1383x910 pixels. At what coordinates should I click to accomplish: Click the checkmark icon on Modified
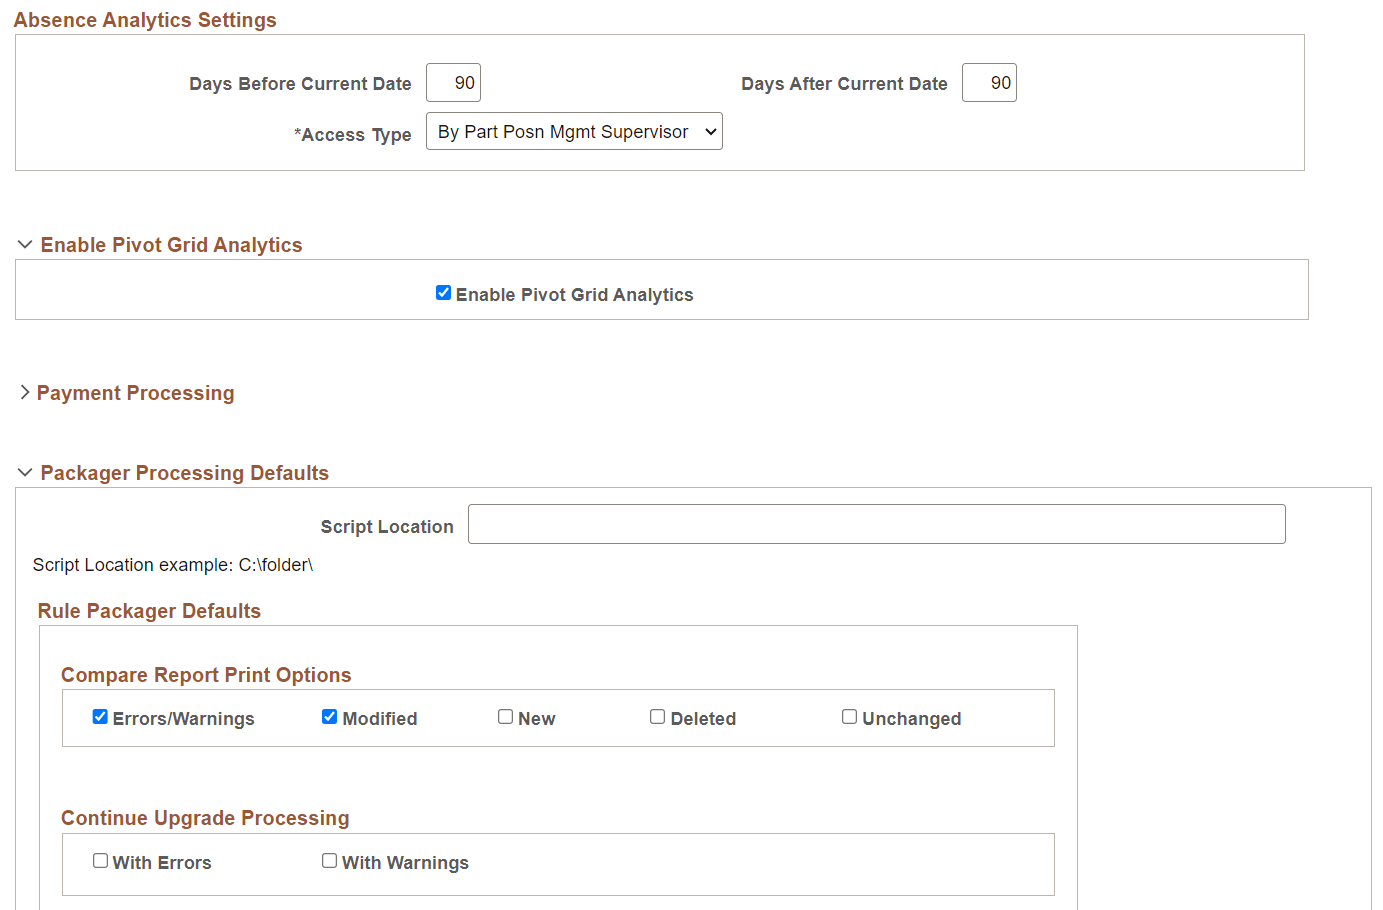pos(329,716)
